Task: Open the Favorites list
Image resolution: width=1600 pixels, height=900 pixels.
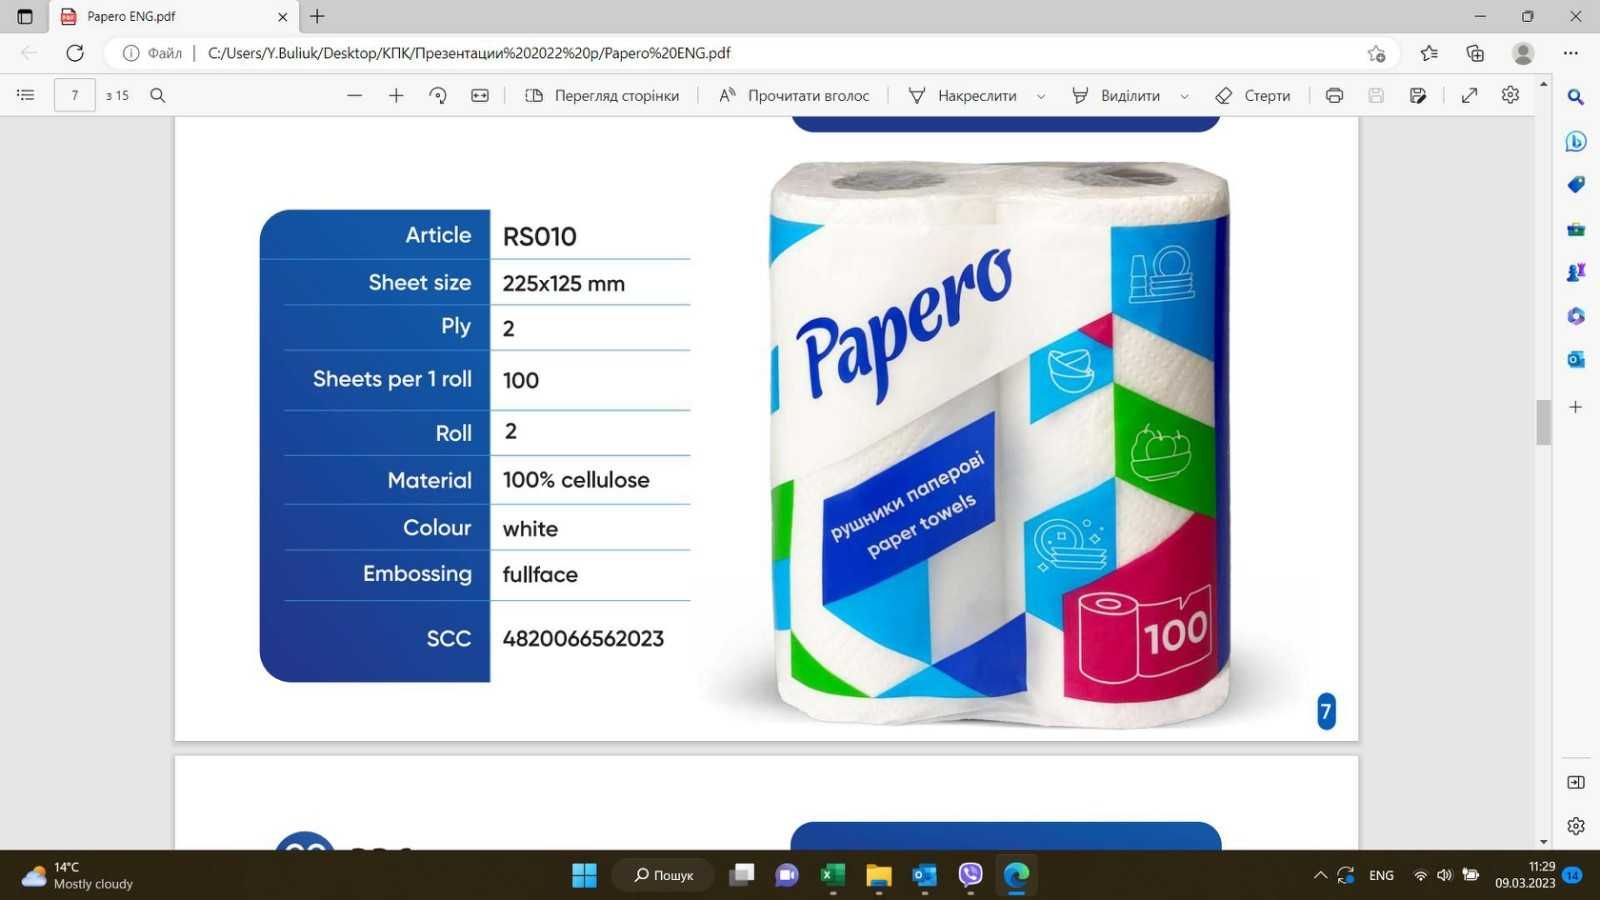Action: (x=1429, y=53)
